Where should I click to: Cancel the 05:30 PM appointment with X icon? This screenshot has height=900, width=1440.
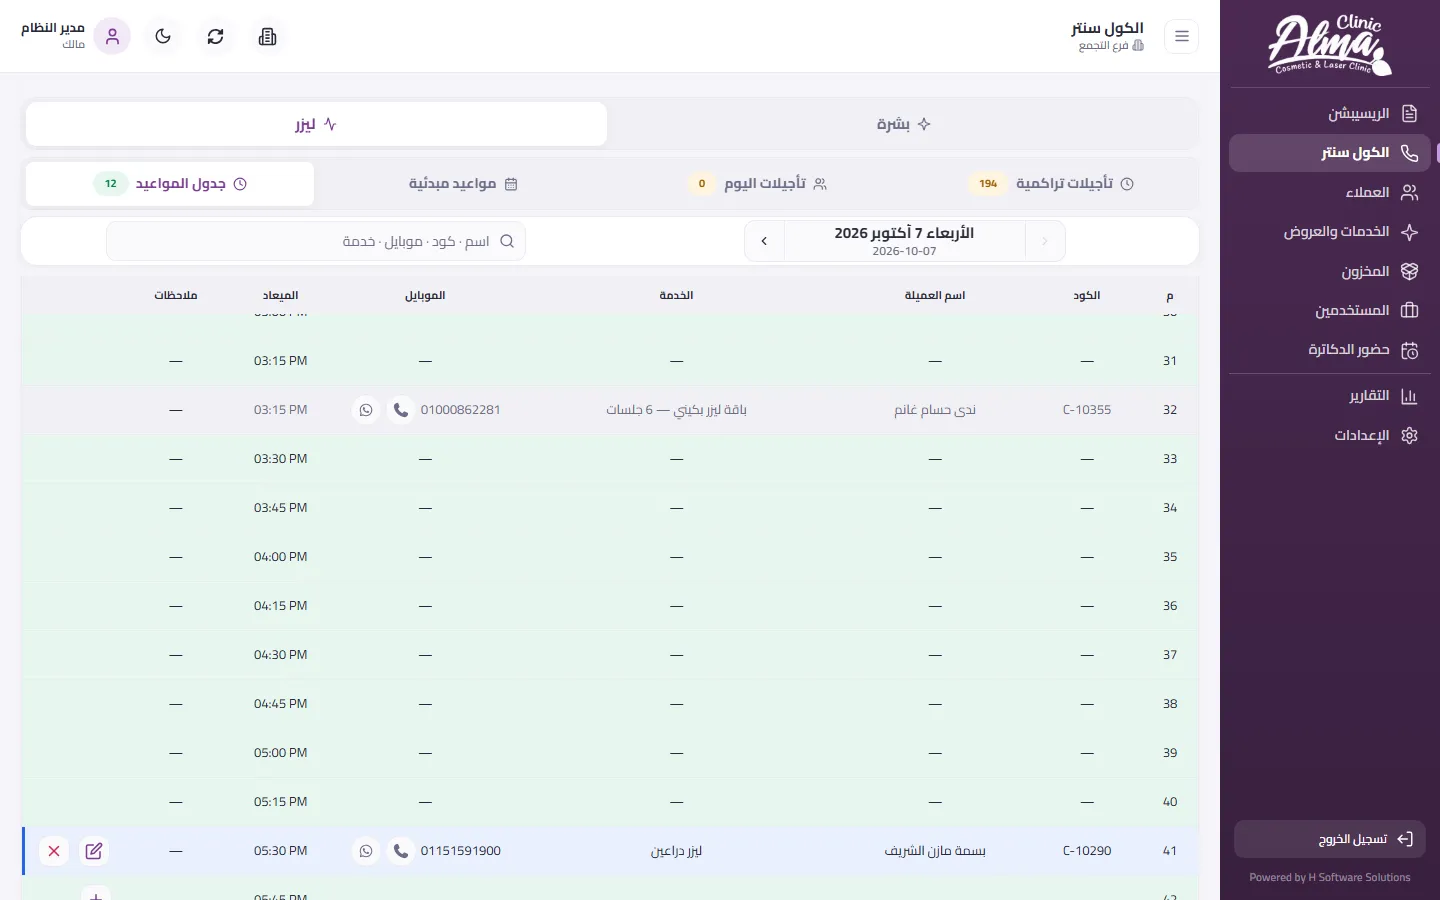[x=54, y=851]
